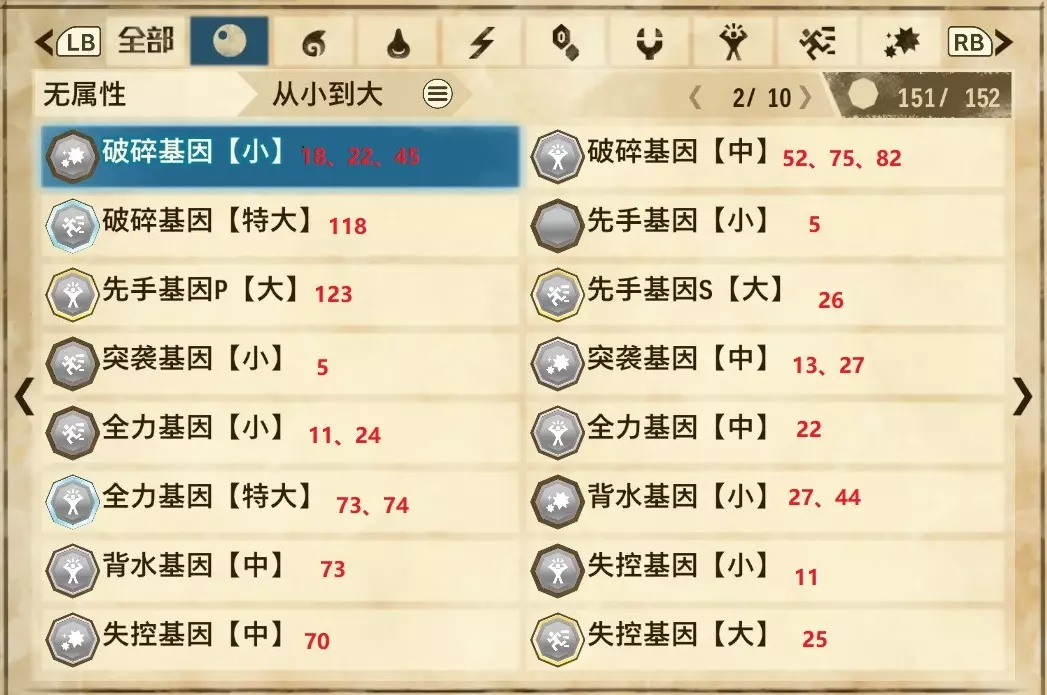Viewport: 1047px width, 695px height.
Task: Select the fire element filter icon
Action: pos(315,43)
